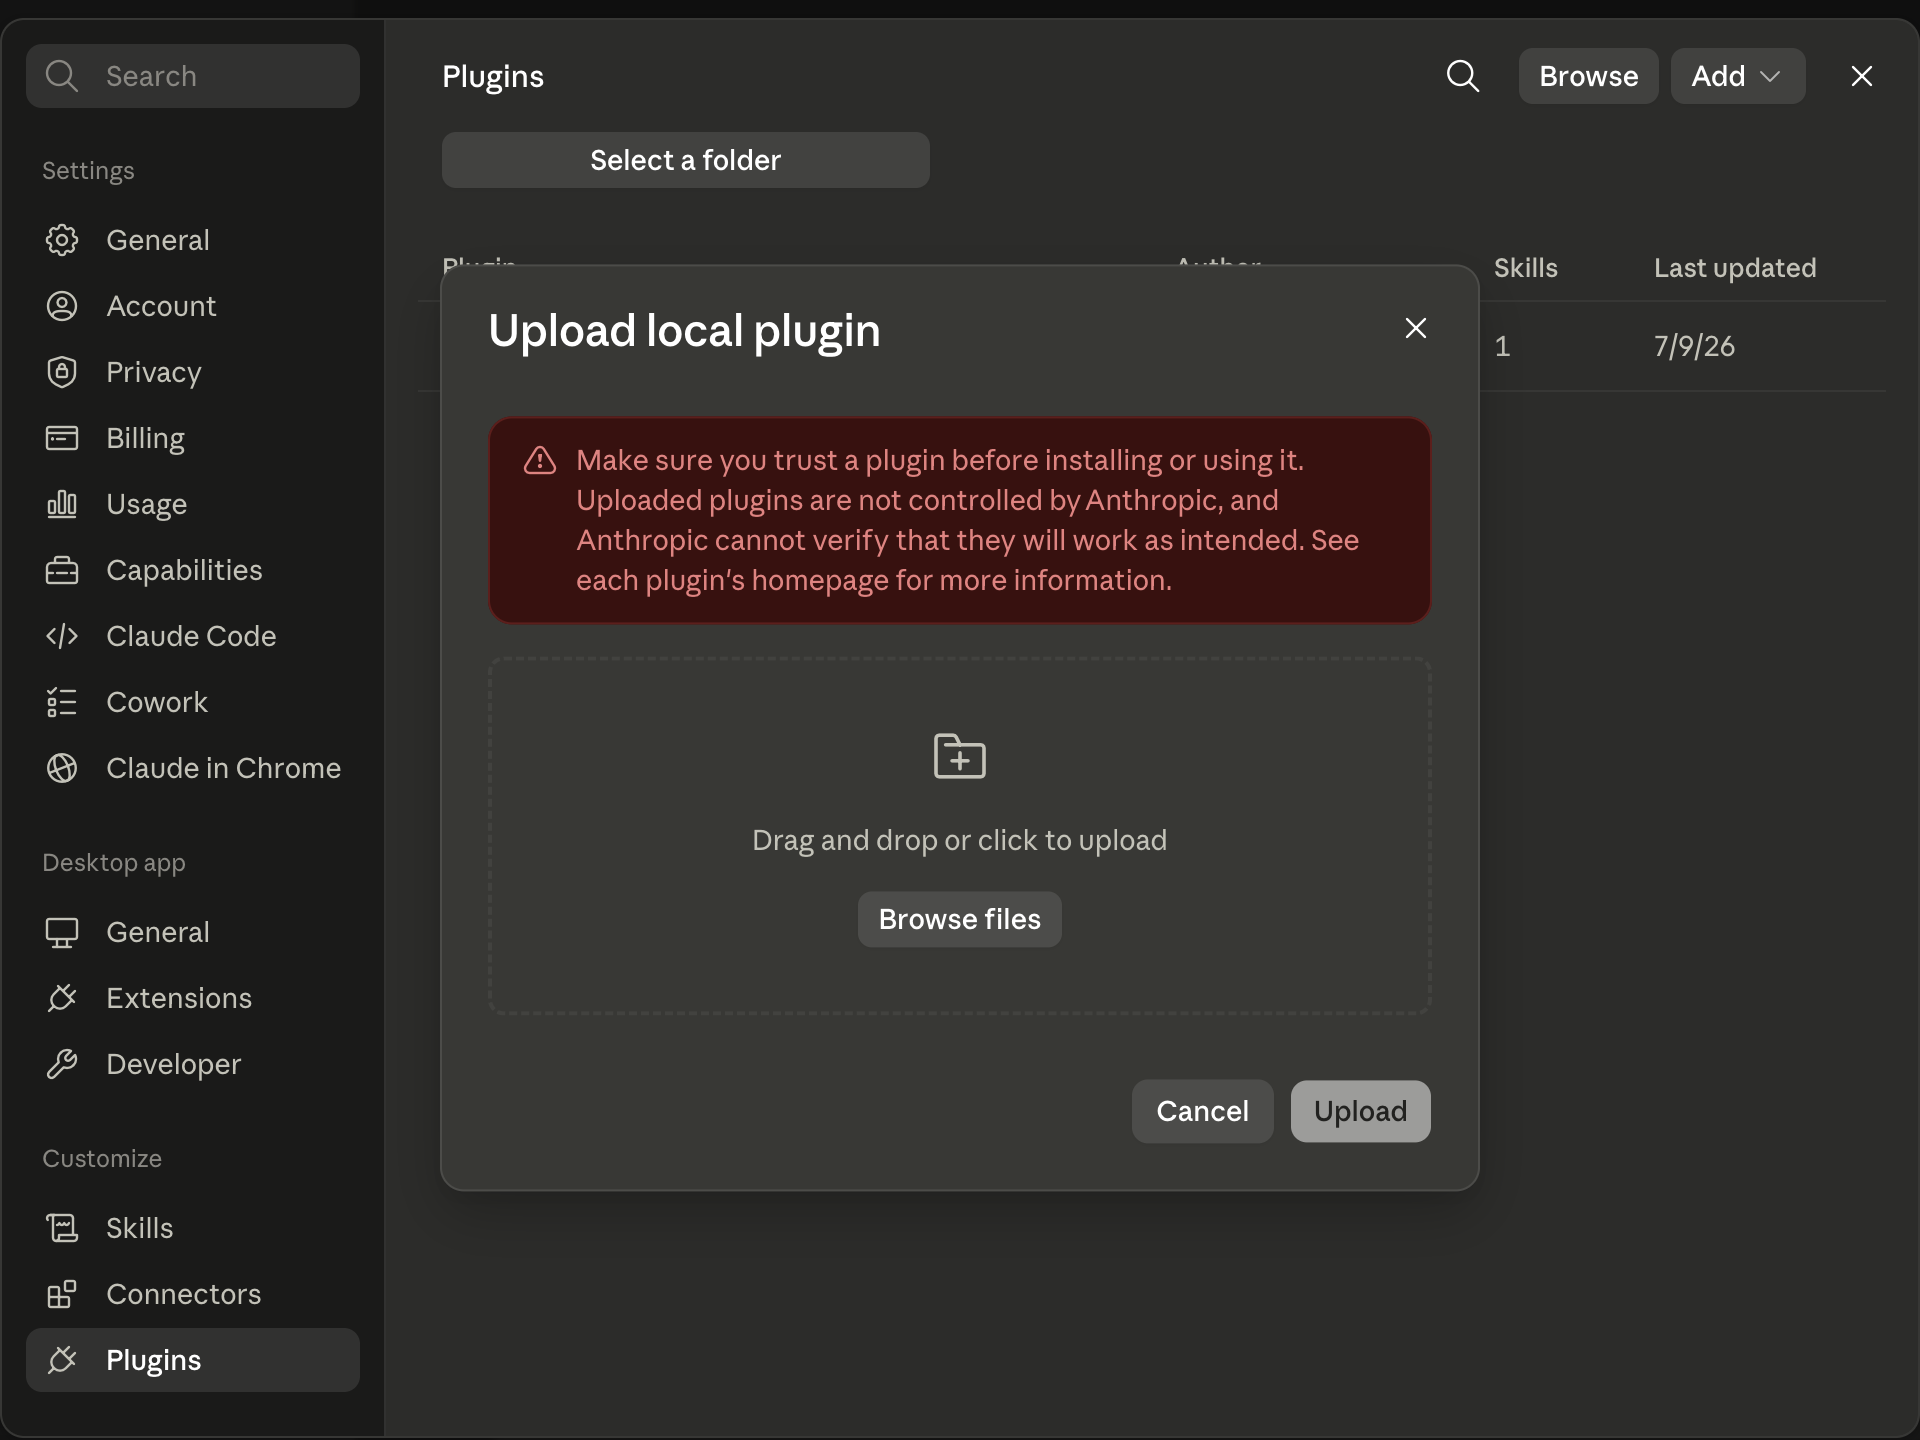Open Capabilities settings

(x=193, y=570)
